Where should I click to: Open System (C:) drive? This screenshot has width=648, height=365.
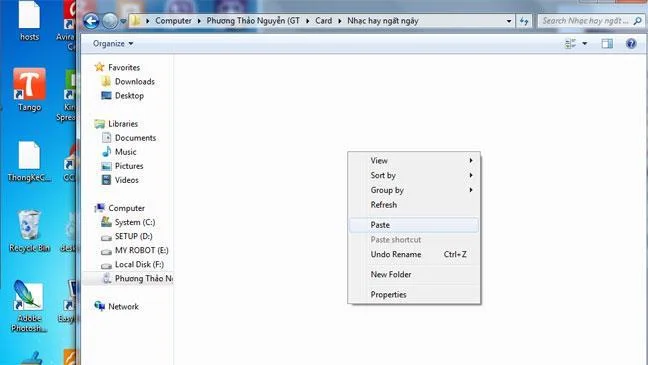tap(135, 222)
